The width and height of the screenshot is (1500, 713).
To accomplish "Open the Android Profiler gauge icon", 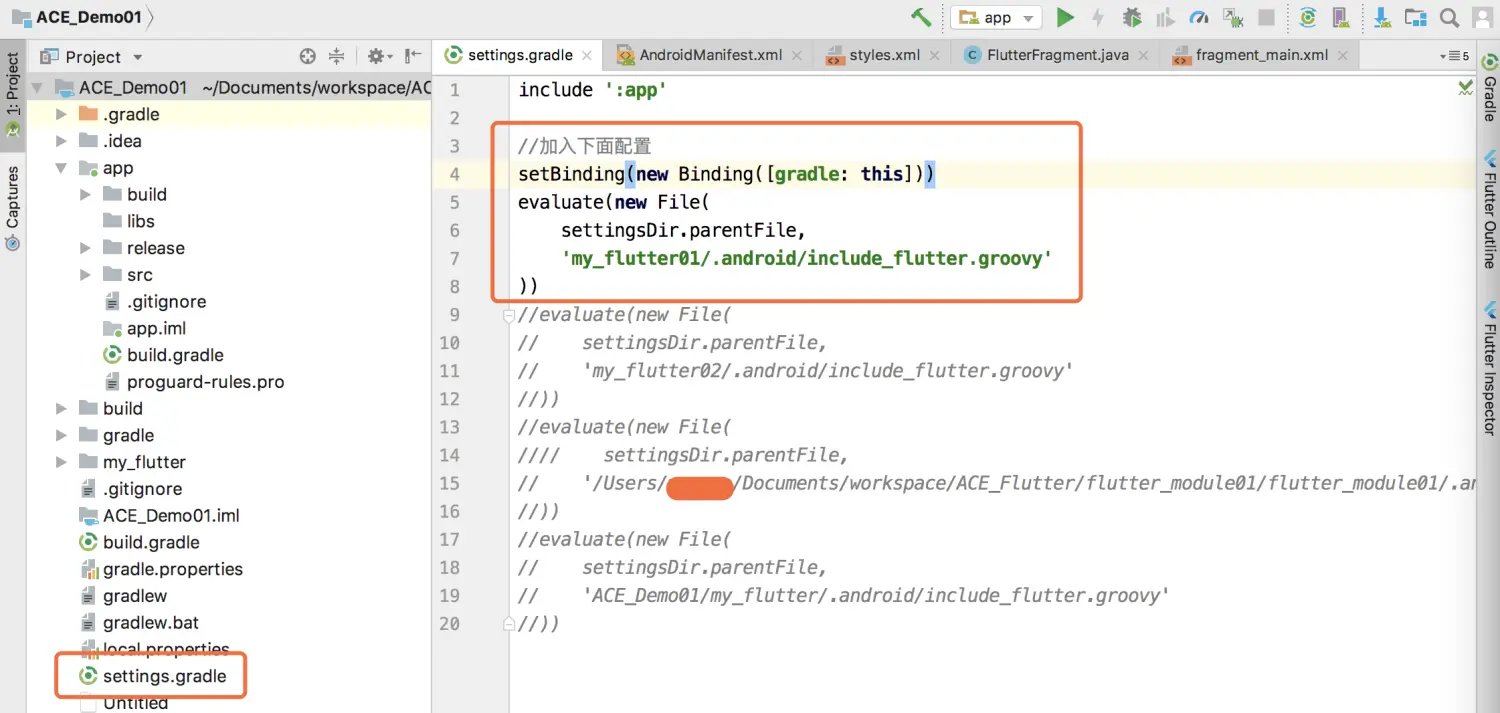I will click(x=1199, y=17).
